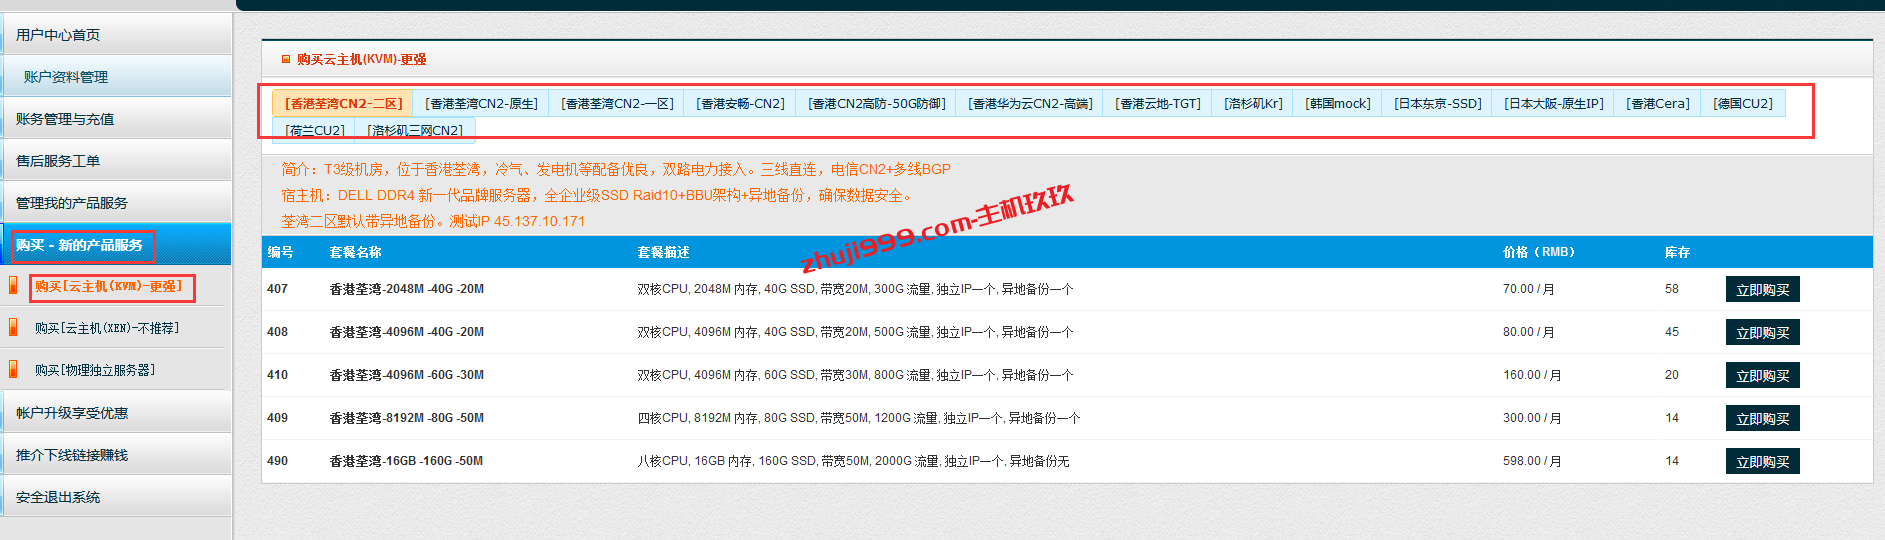1885x540 pixels.
Task: Click 立即购买 for plan 407
Action: click(x=1762, y=289)
